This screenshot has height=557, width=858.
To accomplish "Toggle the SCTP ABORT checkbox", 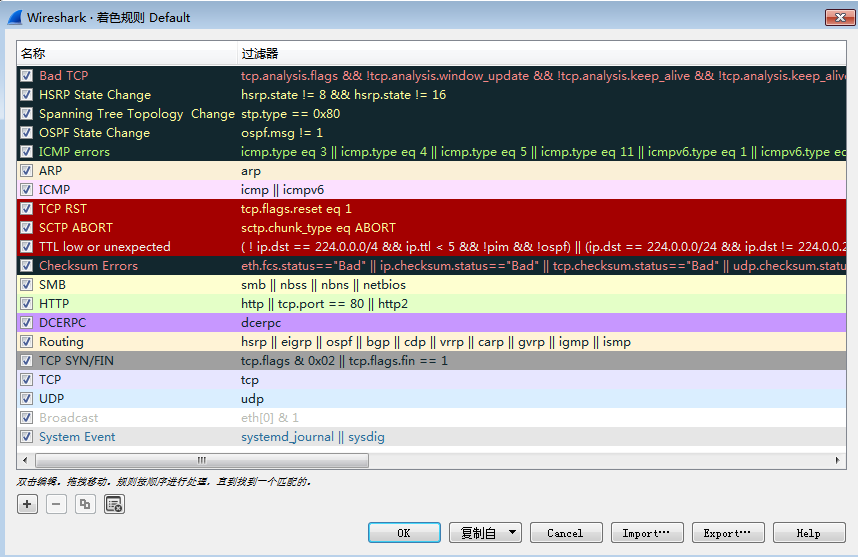I will coord(26,228).
